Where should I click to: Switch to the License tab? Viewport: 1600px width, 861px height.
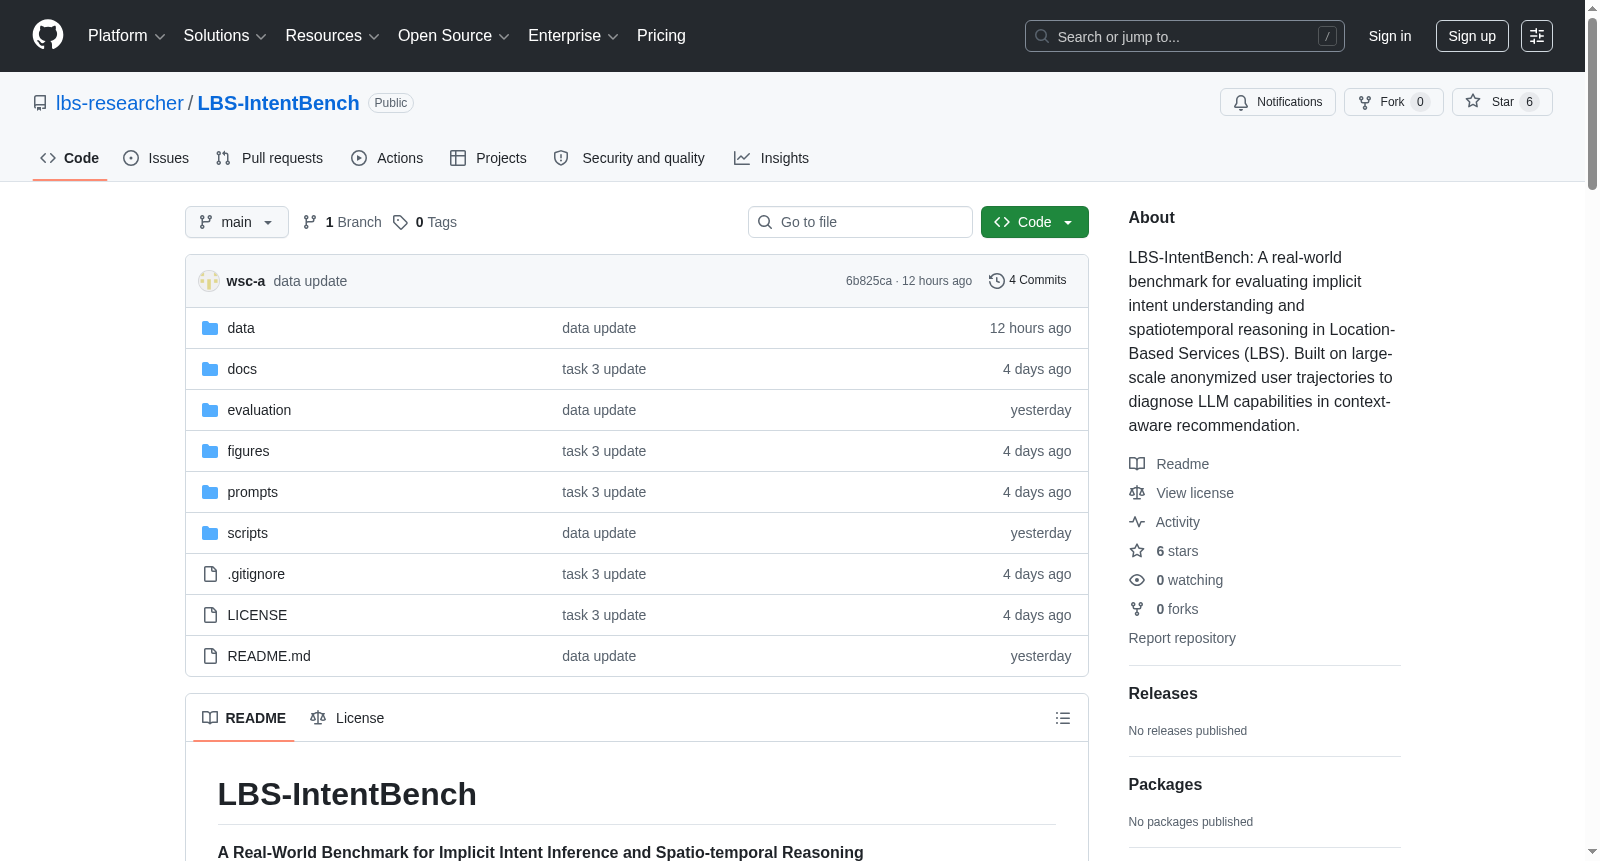(x=347, y=718)
